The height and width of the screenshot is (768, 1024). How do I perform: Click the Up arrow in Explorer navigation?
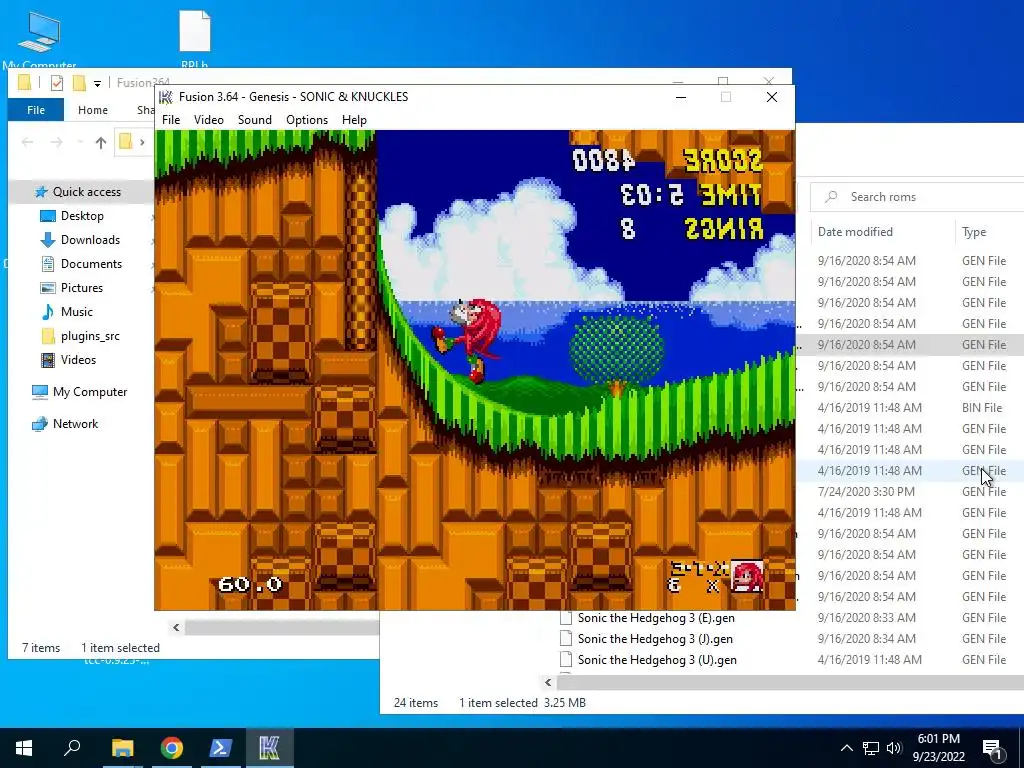pos(101,142)
